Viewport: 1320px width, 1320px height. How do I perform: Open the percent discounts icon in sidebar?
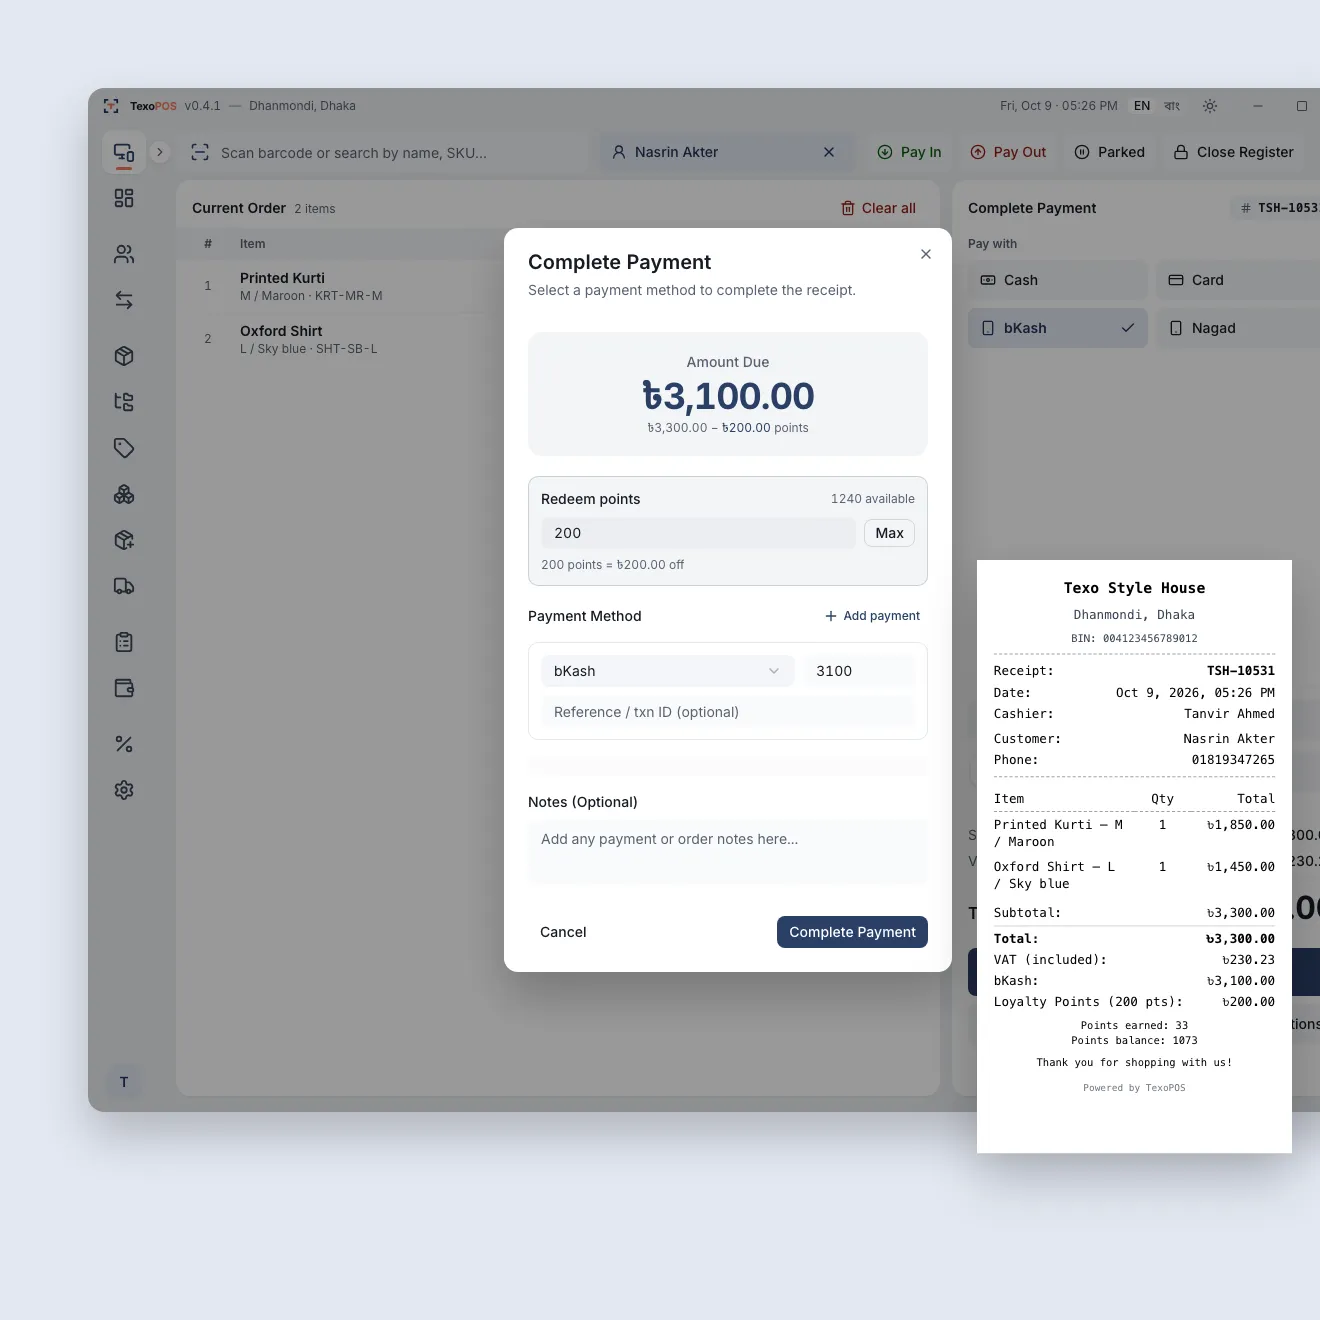click(124, 744)
